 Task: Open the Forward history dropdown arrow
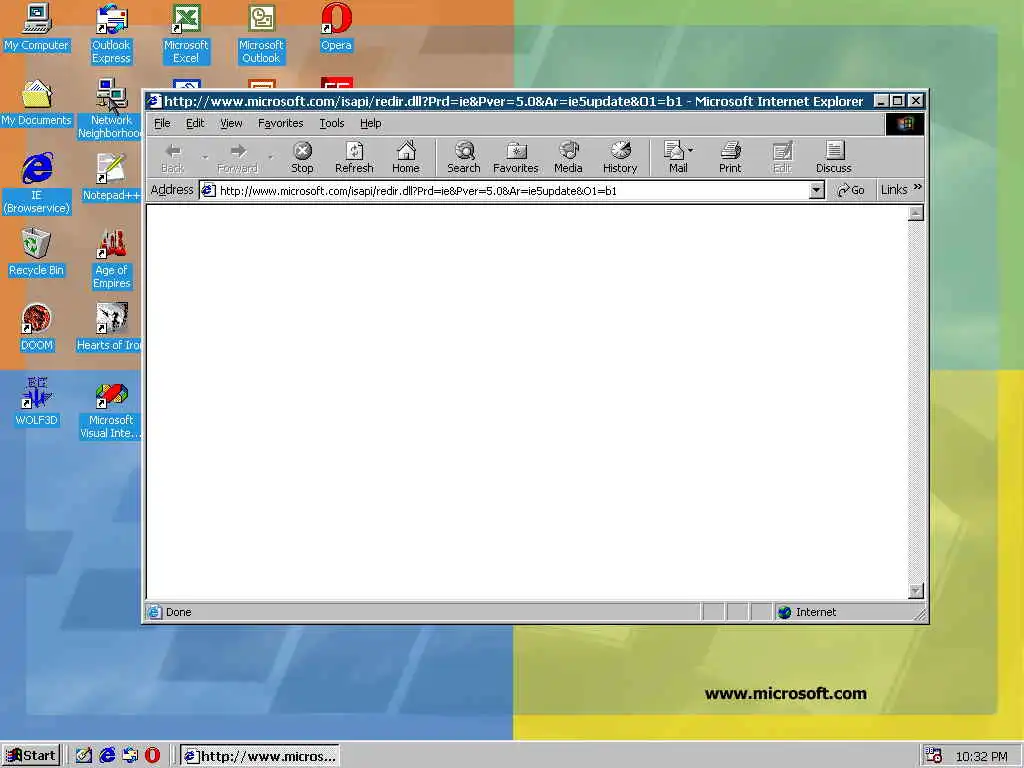[270, 157]
